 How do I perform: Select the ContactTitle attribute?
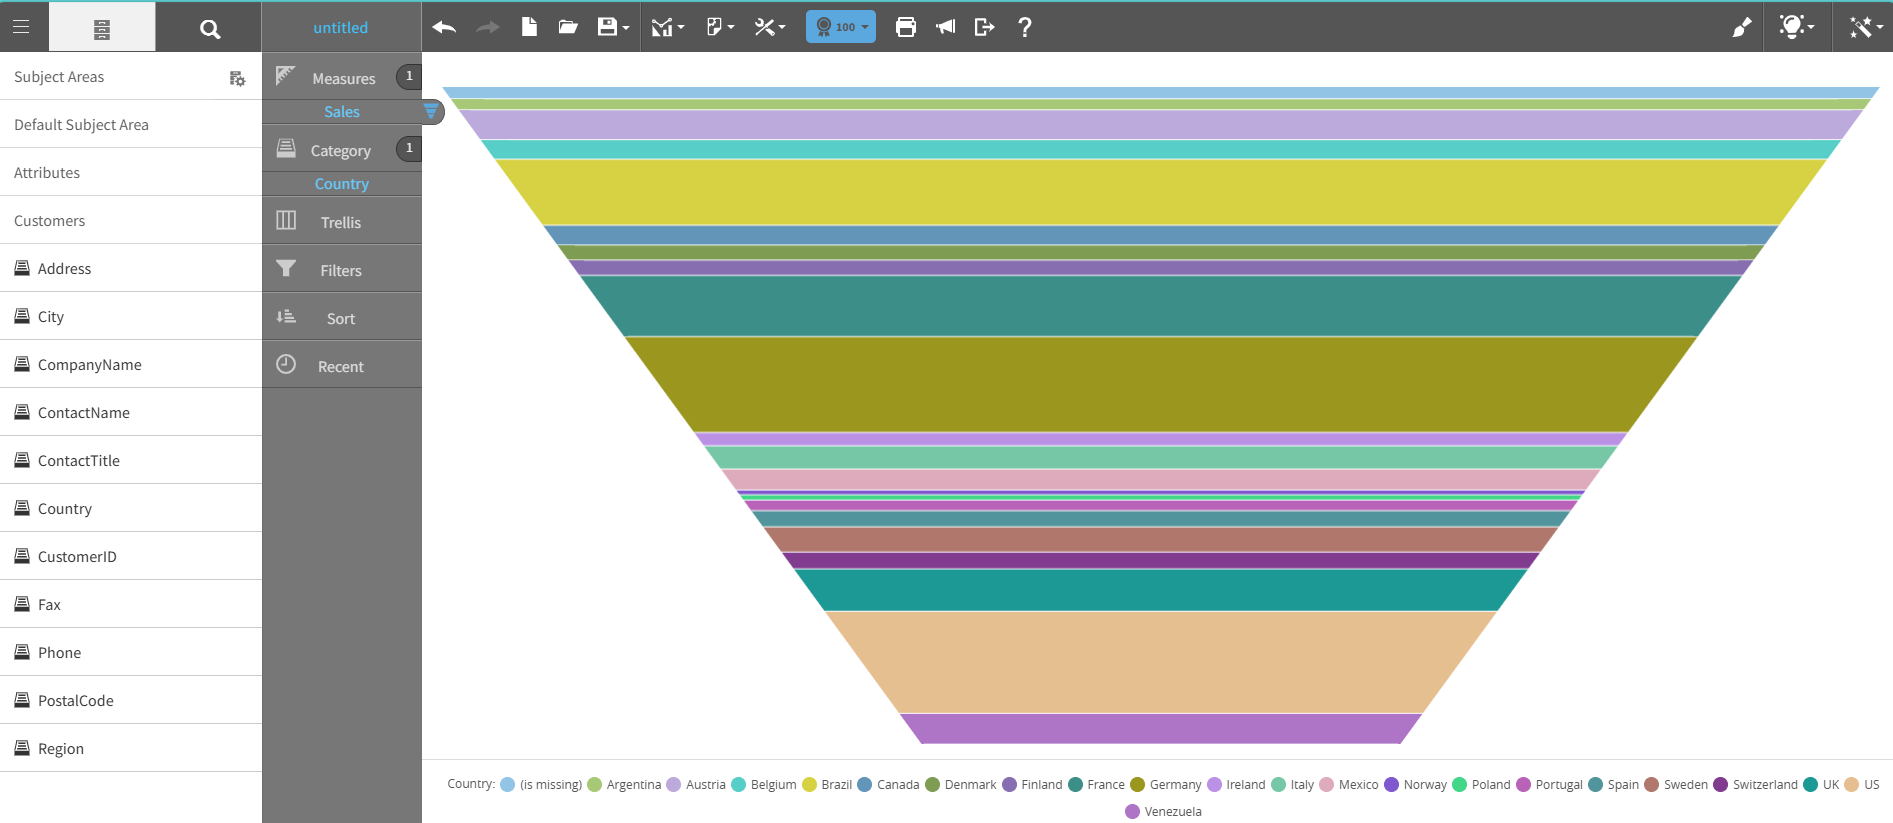pos(131,461)
